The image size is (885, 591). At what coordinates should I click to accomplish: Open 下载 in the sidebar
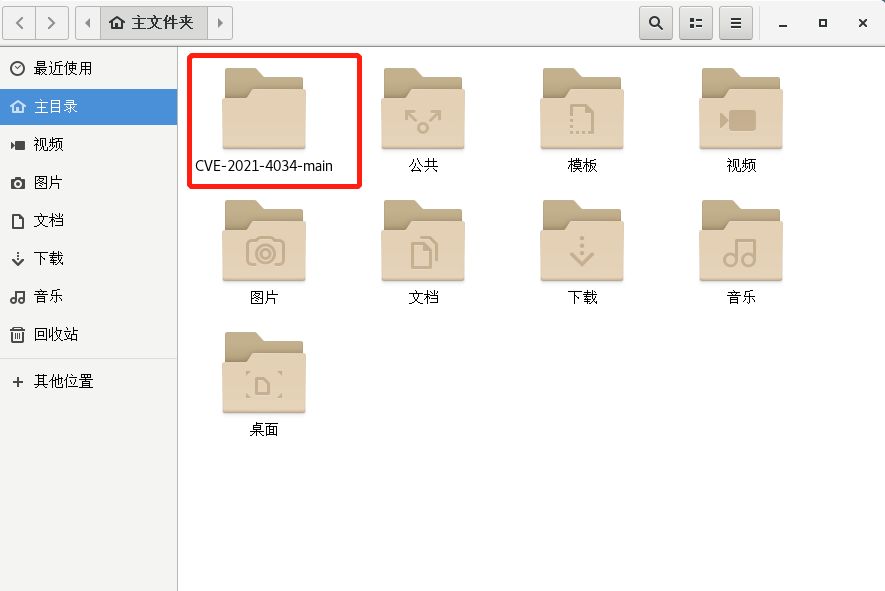click(89, 258)
